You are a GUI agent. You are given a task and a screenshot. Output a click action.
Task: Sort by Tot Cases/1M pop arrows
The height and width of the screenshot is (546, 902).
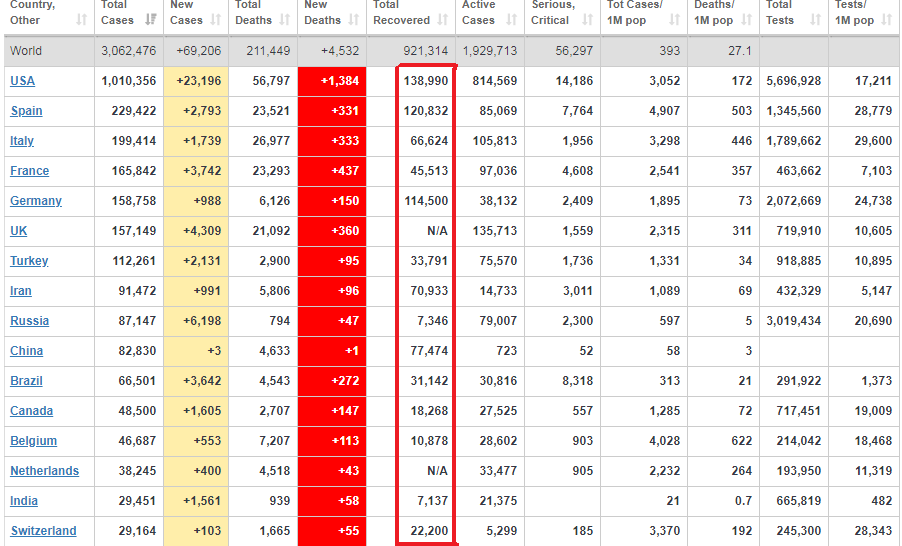pos(674,20)
